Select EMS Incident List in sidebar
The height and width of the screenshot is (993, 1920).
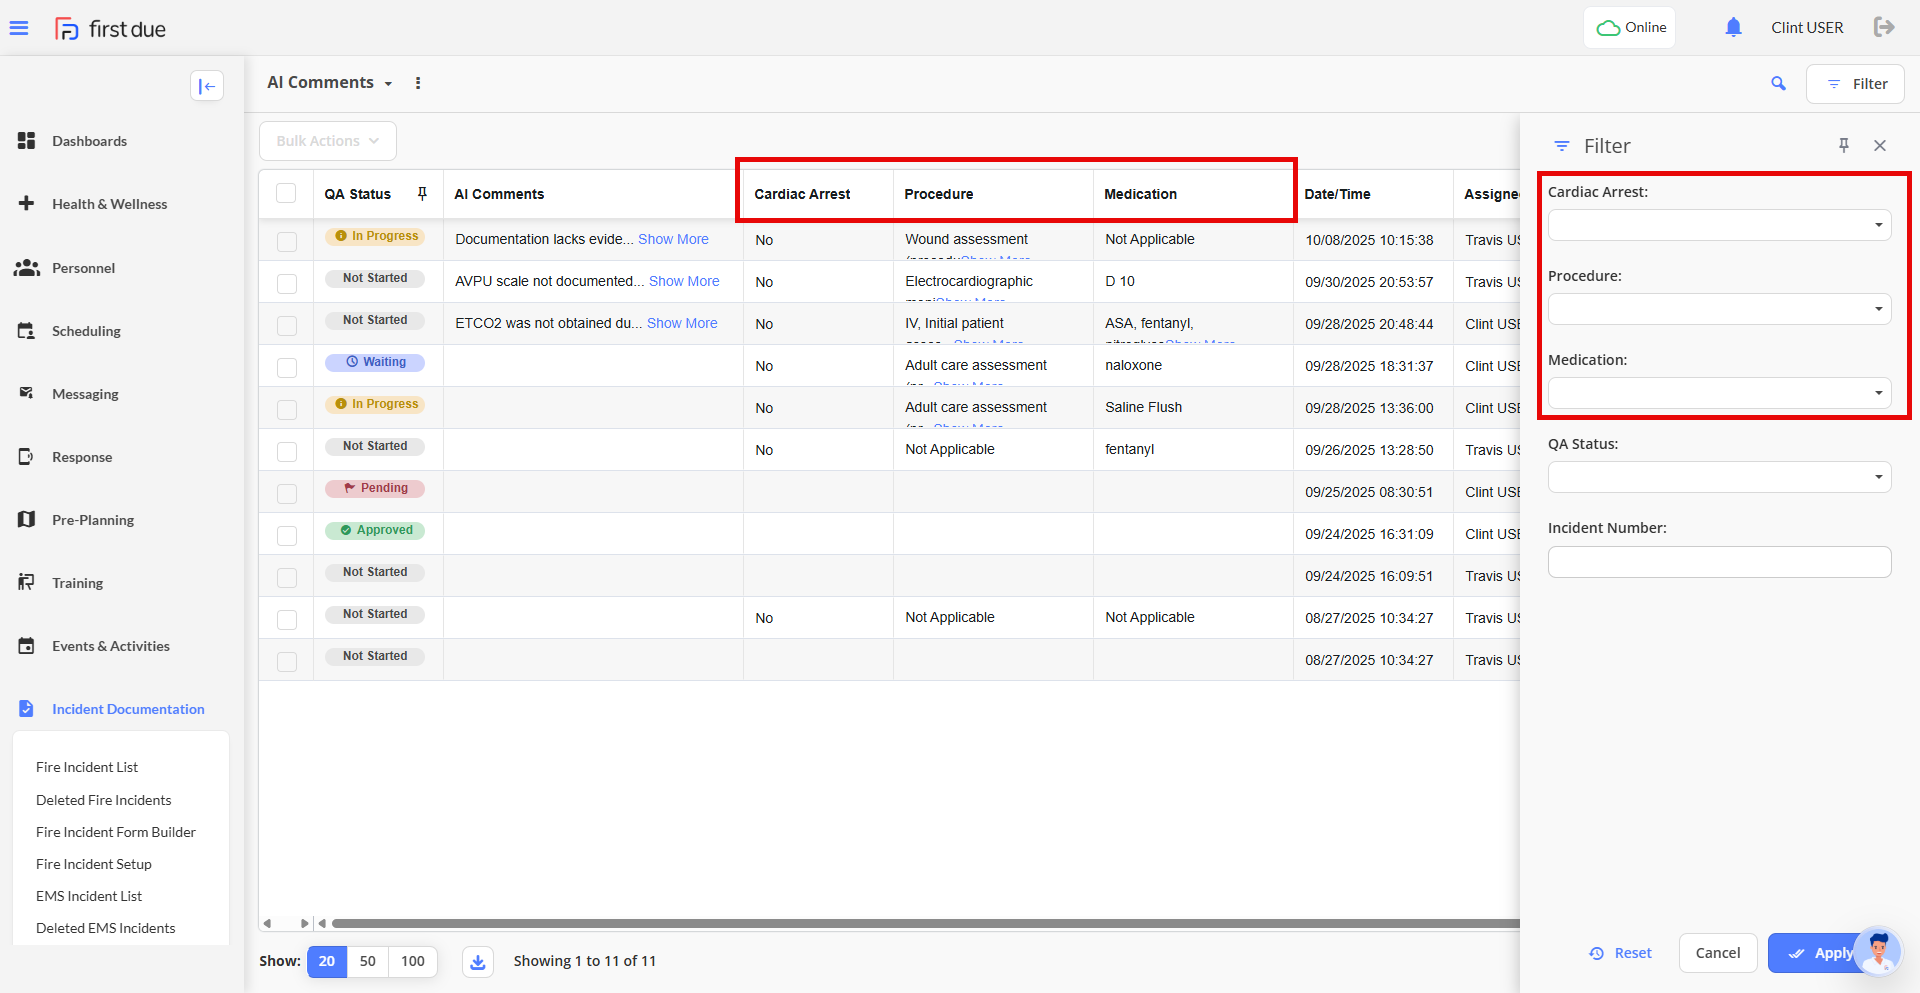[89, 896]
